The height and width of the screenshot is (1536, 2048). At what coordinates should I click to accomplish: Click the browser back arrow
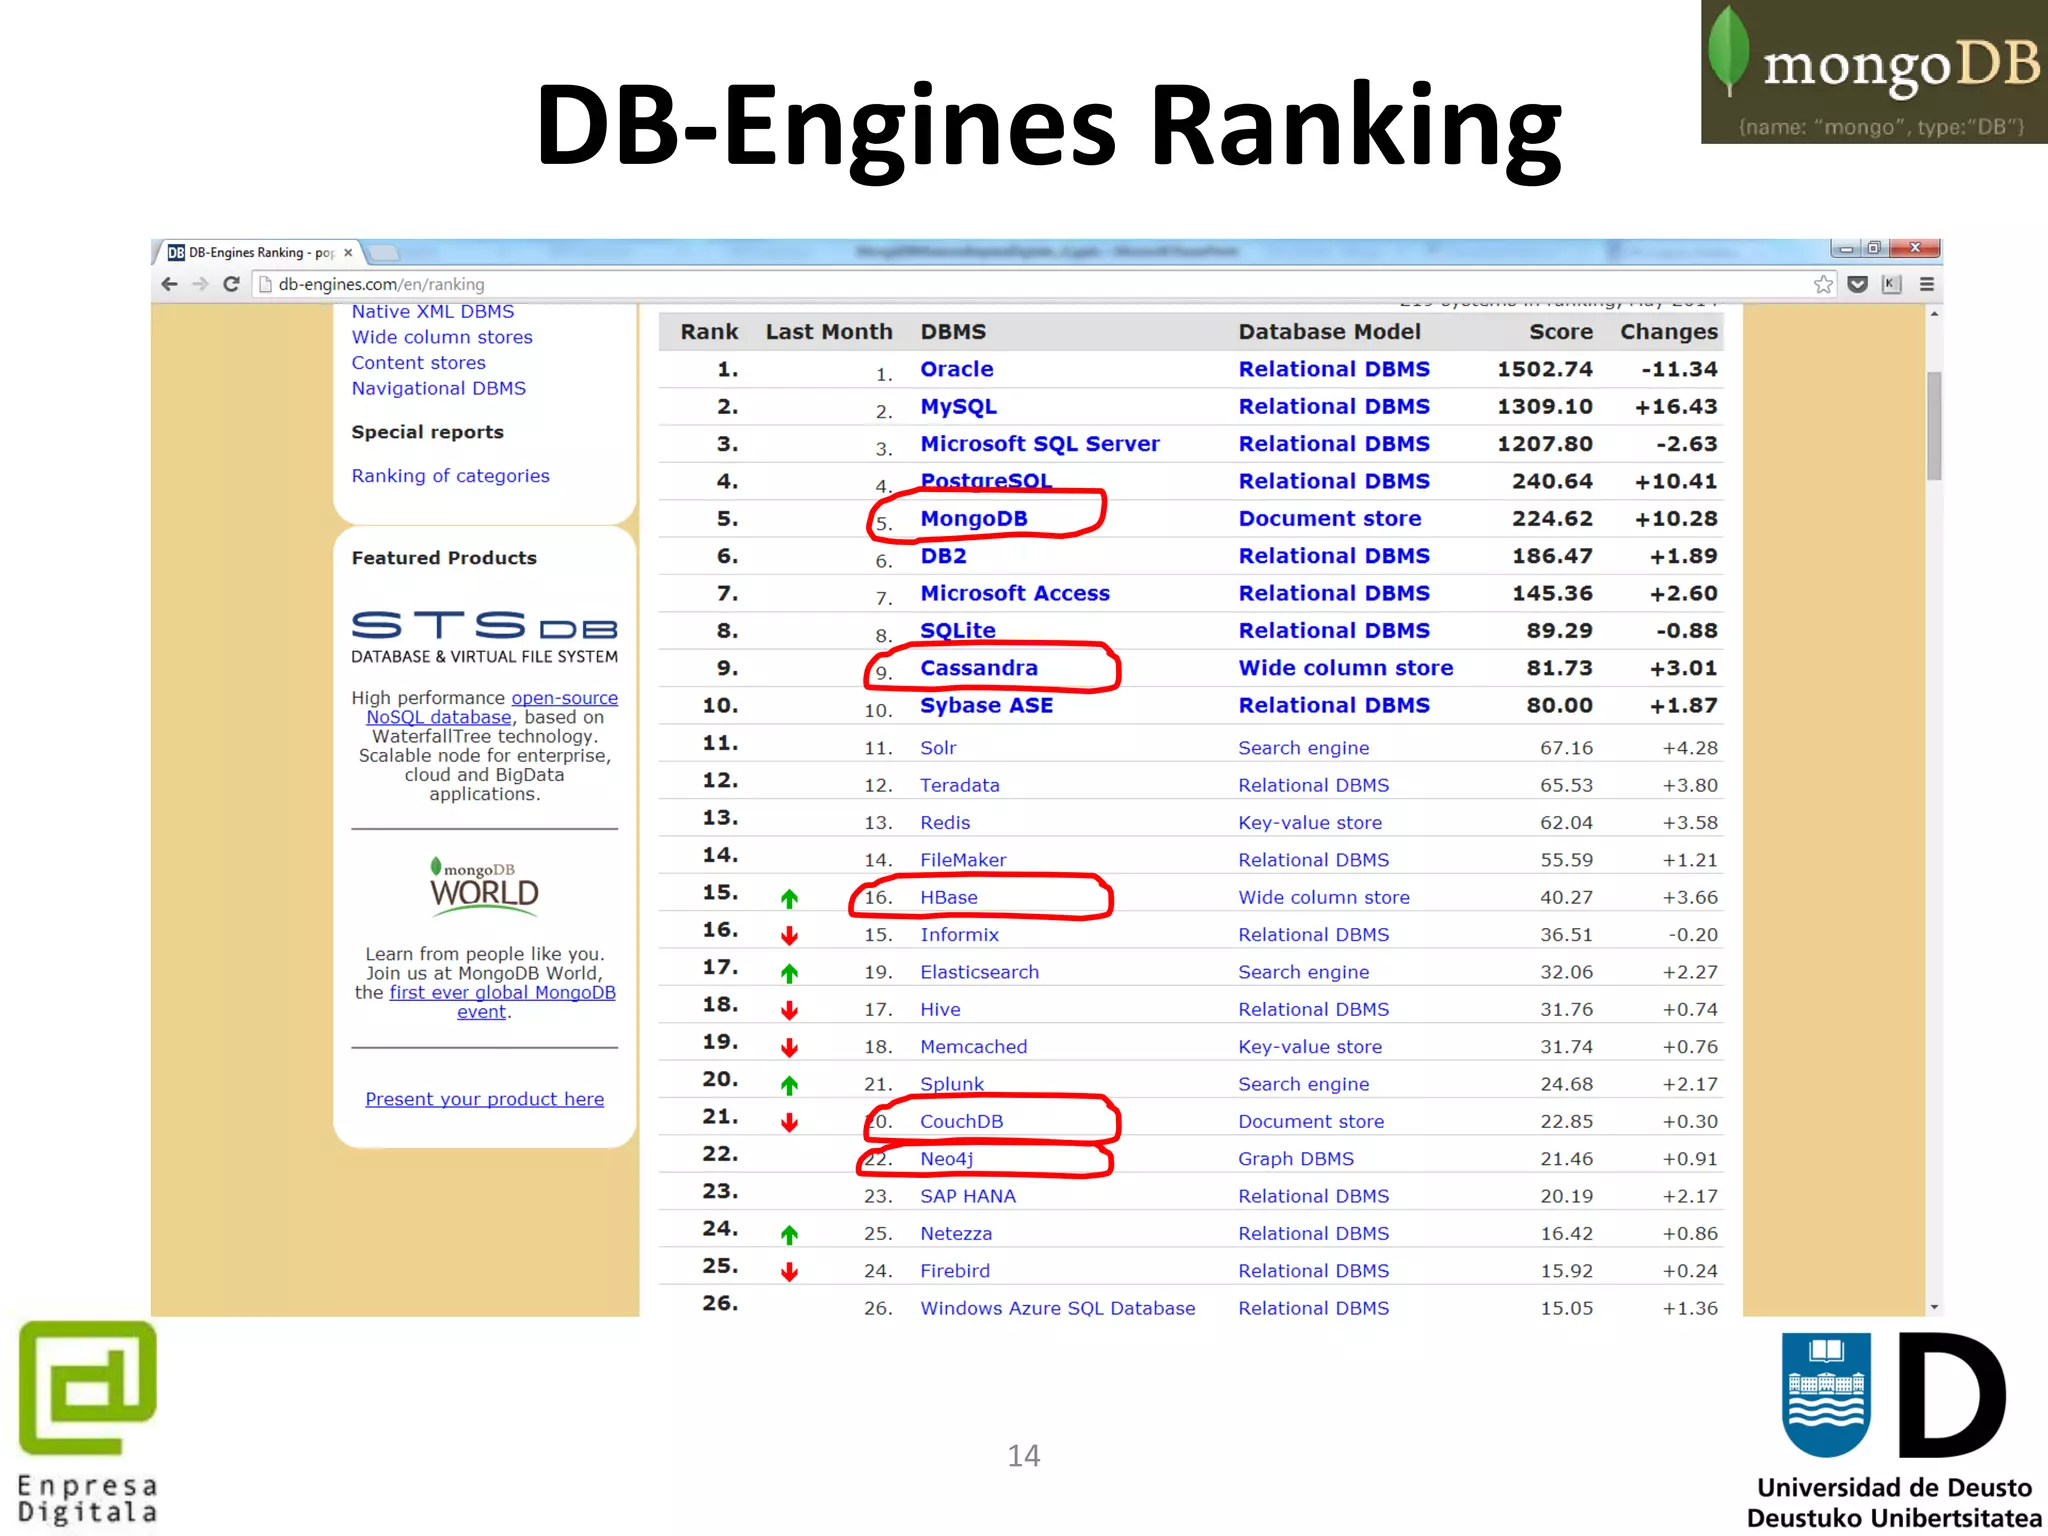click(169, 284)
